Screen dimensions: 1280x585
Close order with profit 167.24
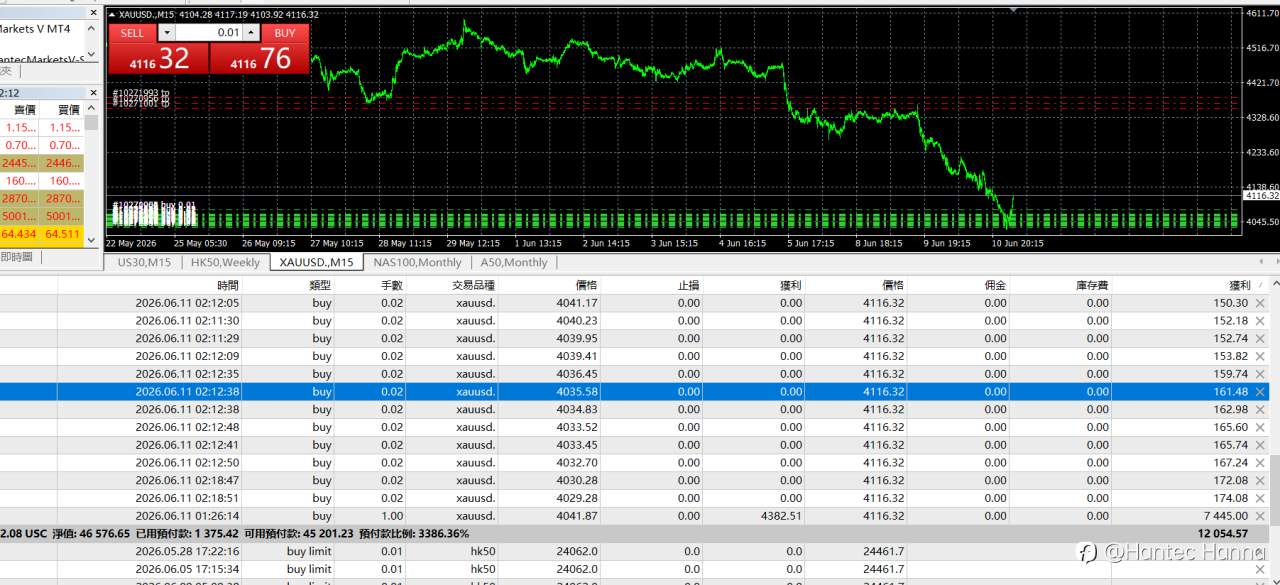coord(1260,463)
